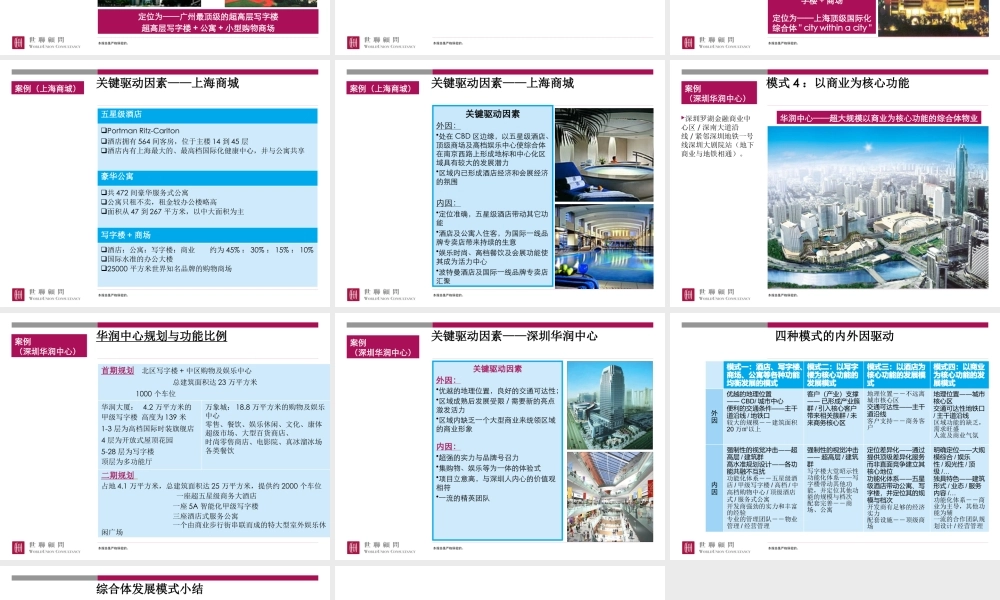Select the blank slide next to 综合体发展模式小结

(x=499, y=583)
